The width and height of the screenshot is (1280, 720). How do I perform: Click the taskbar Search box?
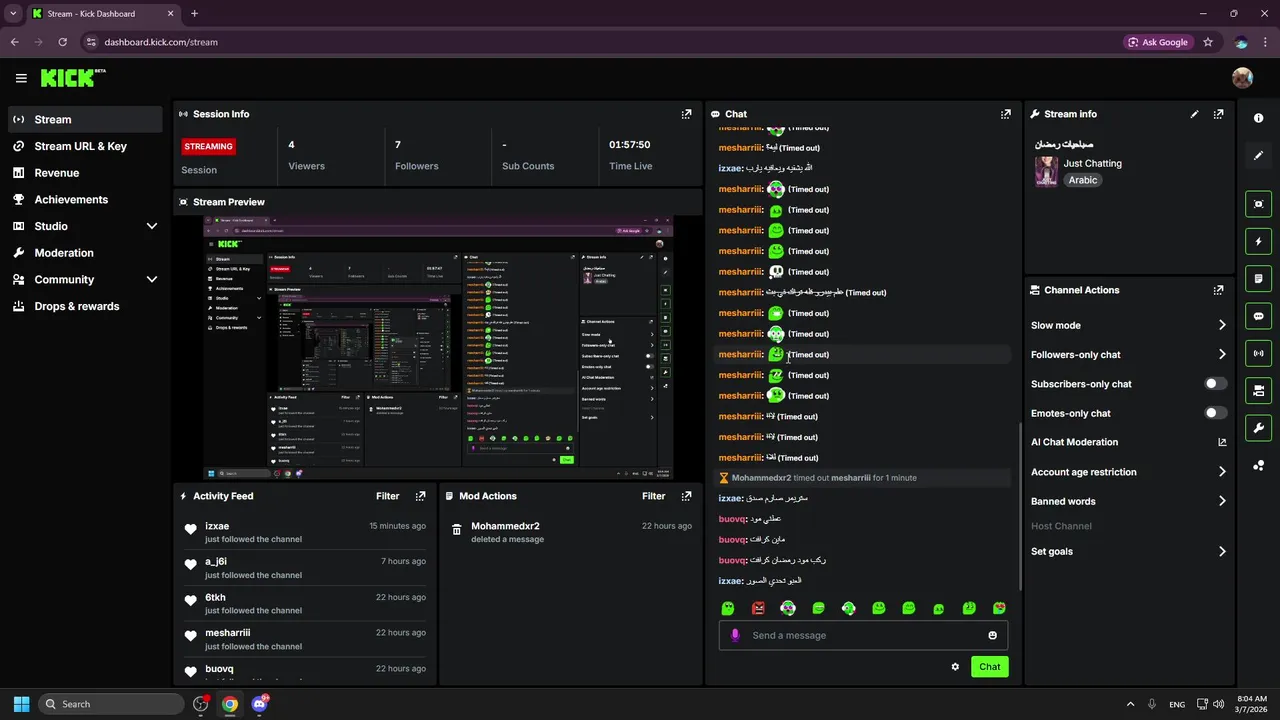point(111,704)
